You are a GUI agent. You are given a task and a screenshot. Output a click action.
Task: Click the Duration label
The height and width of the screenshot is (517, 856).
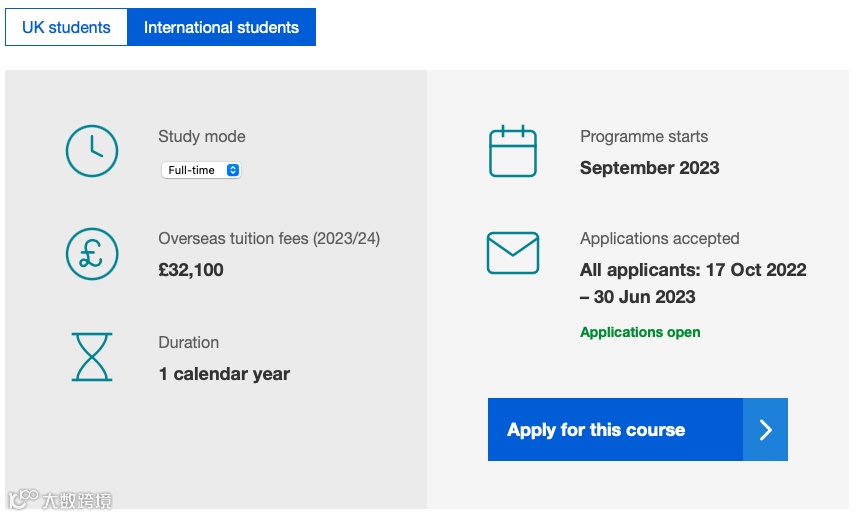pyautogui.click(x=188, y=342)
